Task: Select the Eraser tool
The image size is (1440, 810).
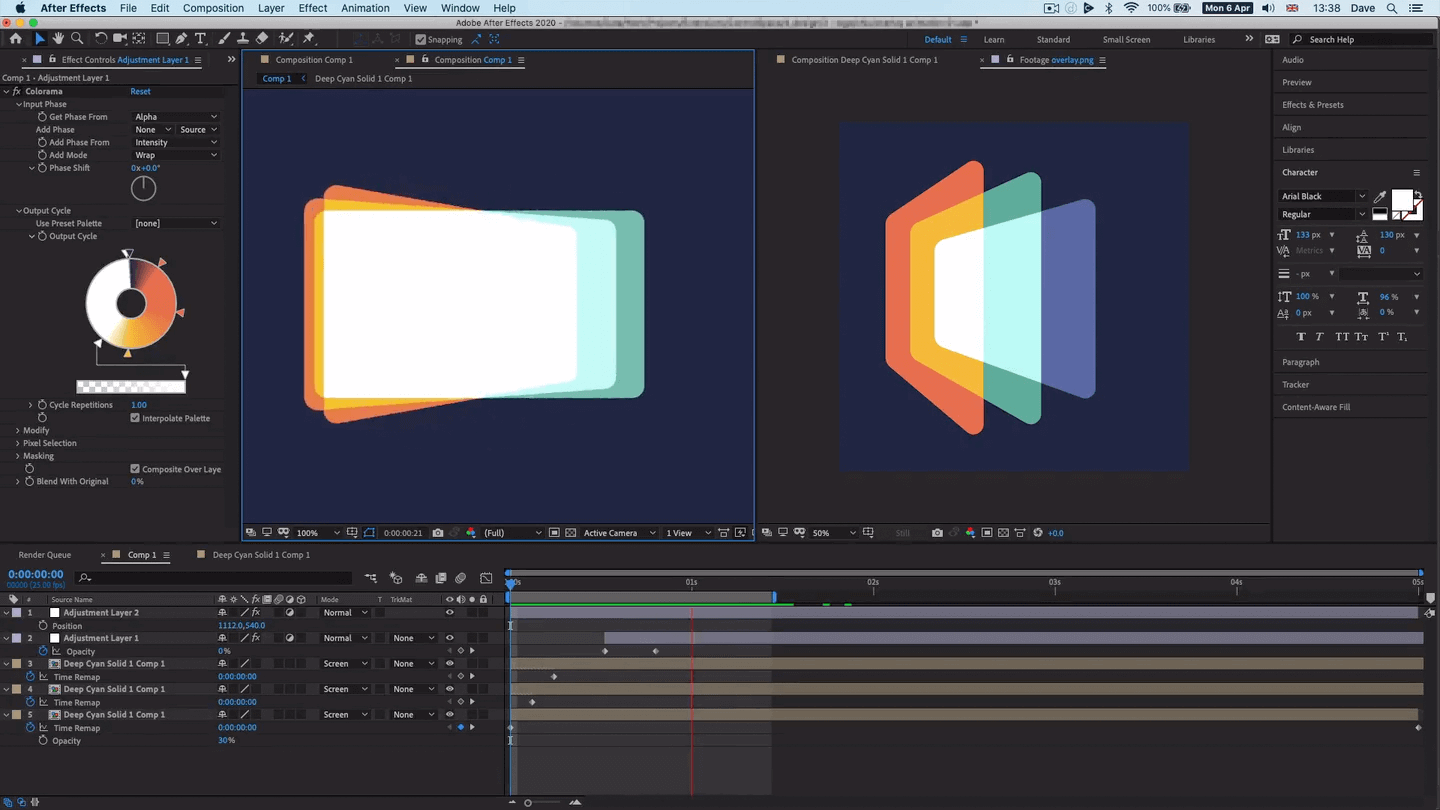Action: 262,39
